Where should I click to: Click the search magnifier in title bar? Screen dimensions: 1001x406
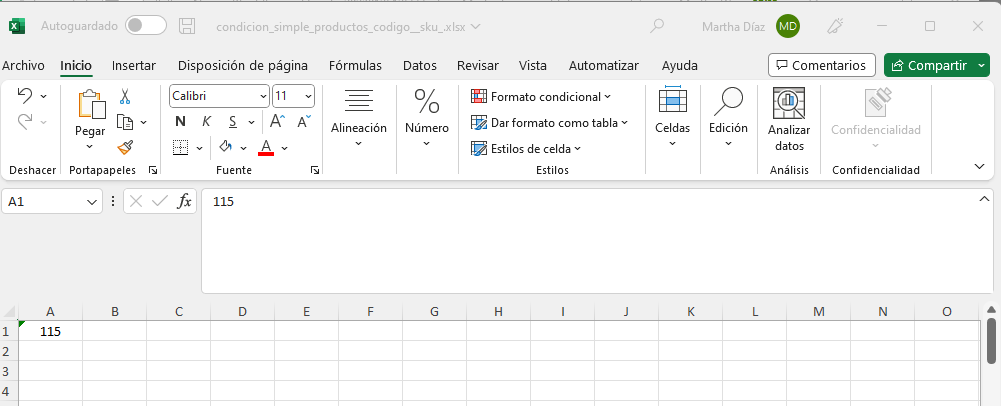658,26
